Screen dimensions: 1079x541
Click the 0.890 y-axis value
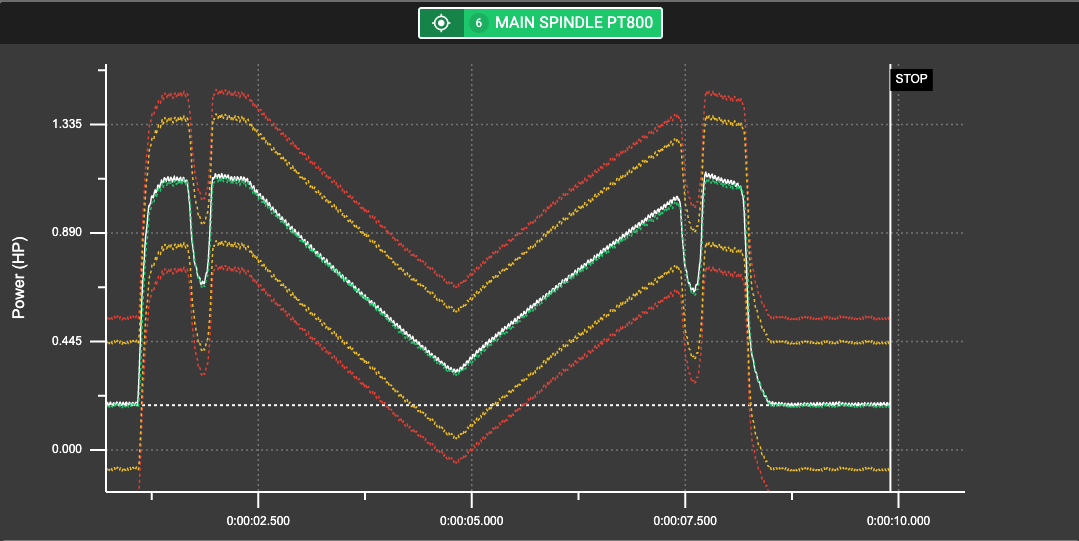[70, 233]
